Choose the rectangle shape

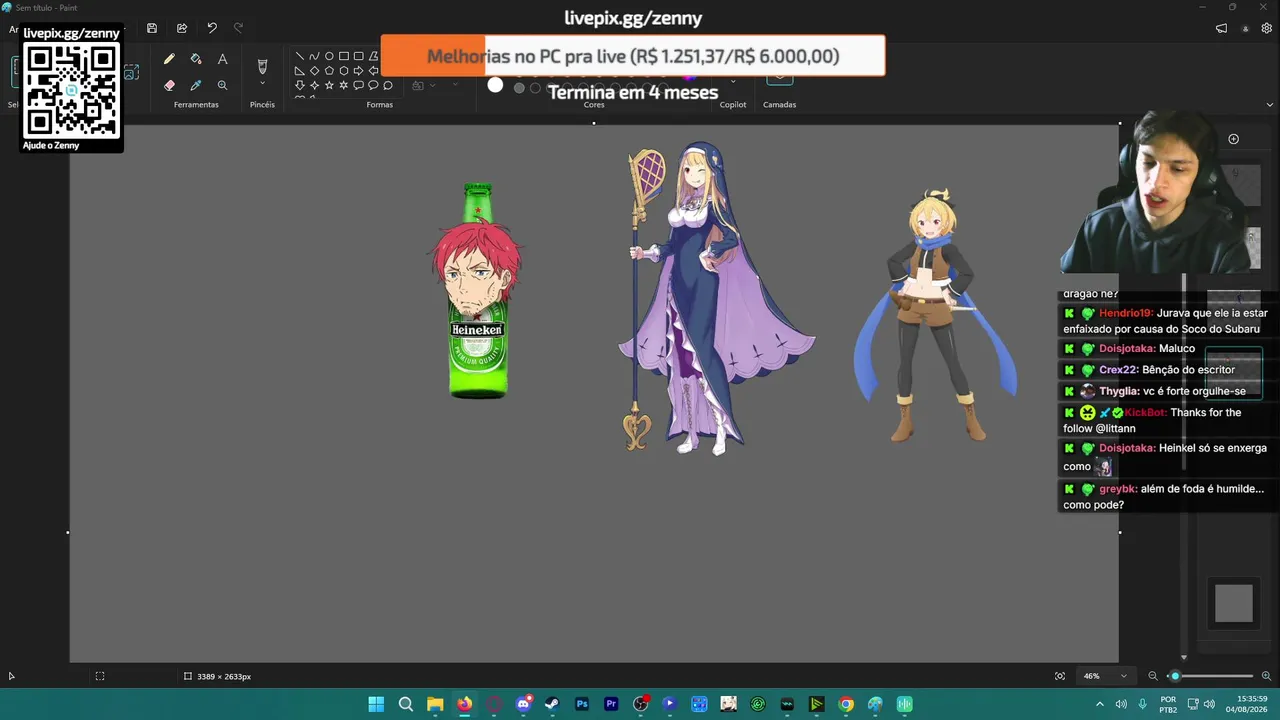pos(344,56)
